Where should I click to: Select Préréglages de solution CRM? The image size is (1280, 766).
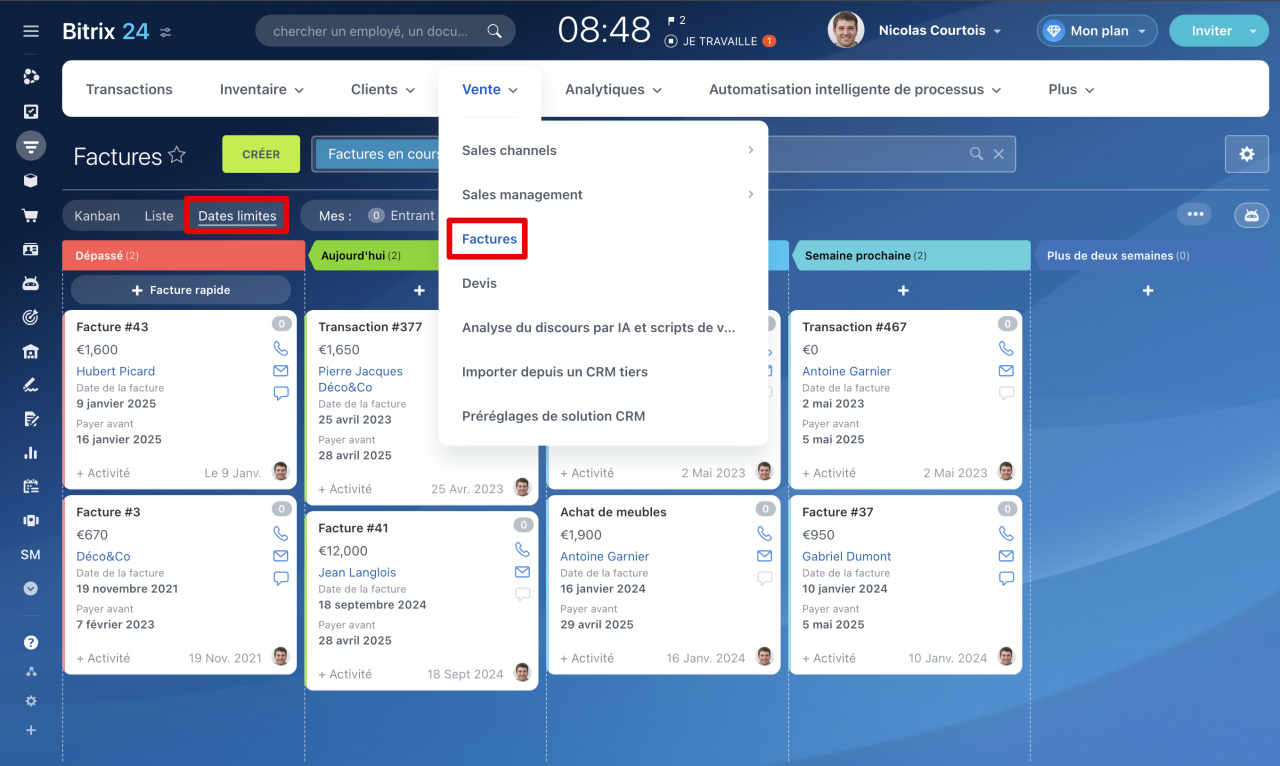click(553, 416)
